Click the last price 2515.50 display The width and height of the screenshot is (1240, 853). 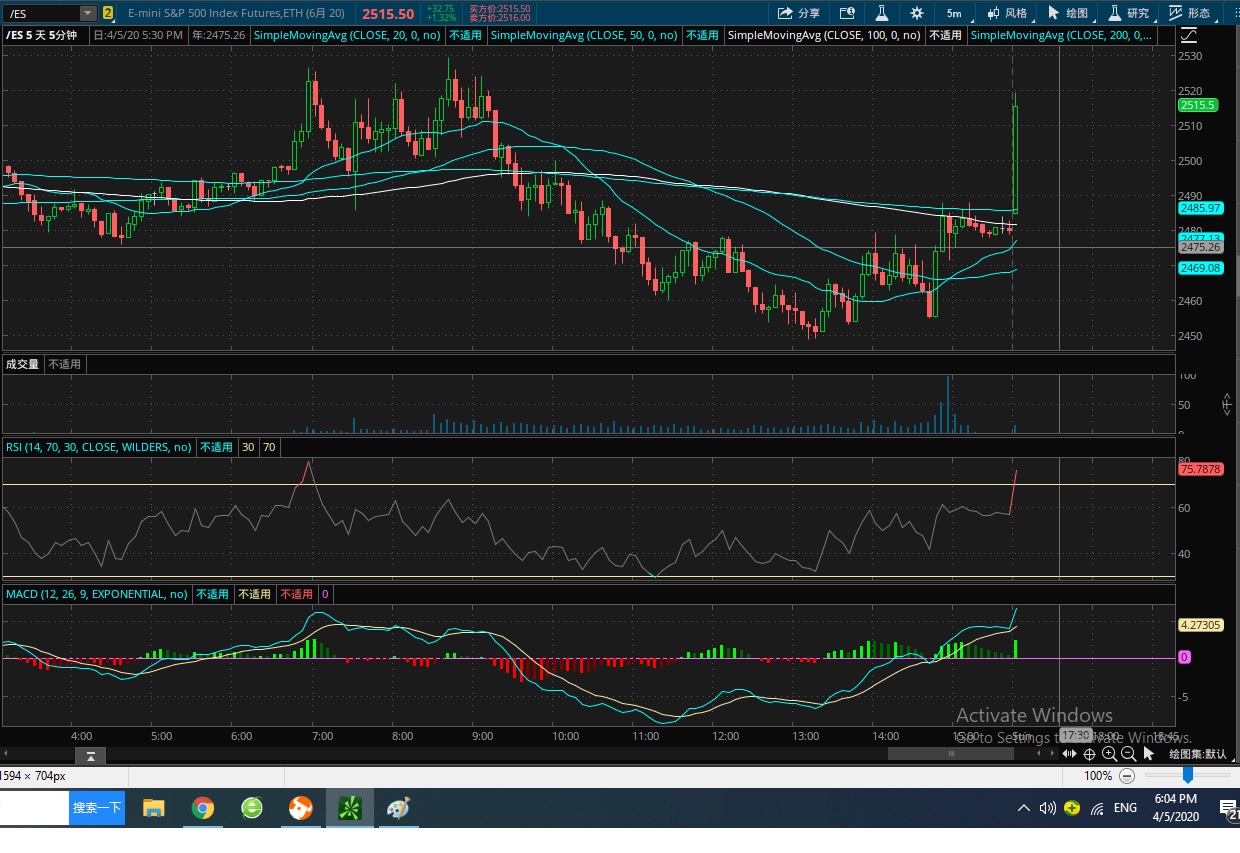(388, 14)
